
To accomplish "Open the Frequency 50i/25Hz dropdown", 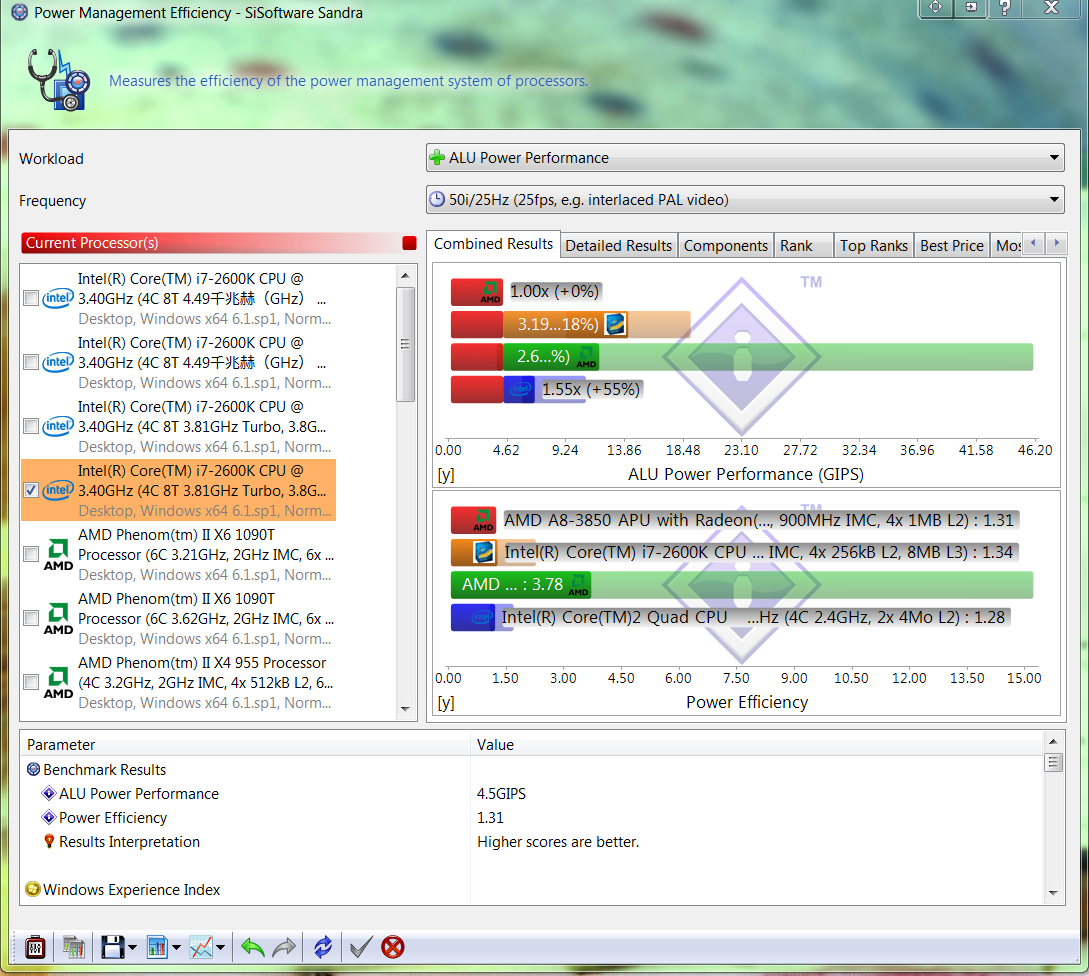I will [745, 199].
